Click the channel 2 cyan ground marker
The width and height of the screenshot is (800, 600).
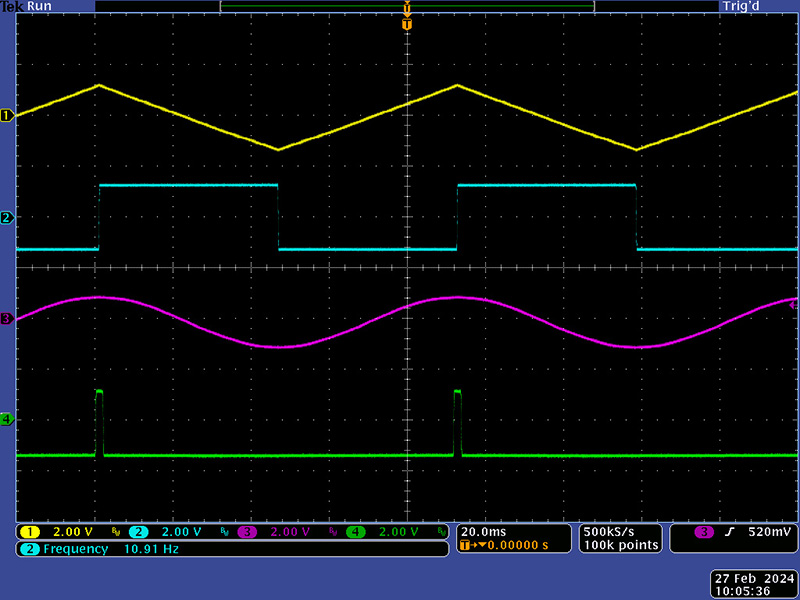coord(7,218)
